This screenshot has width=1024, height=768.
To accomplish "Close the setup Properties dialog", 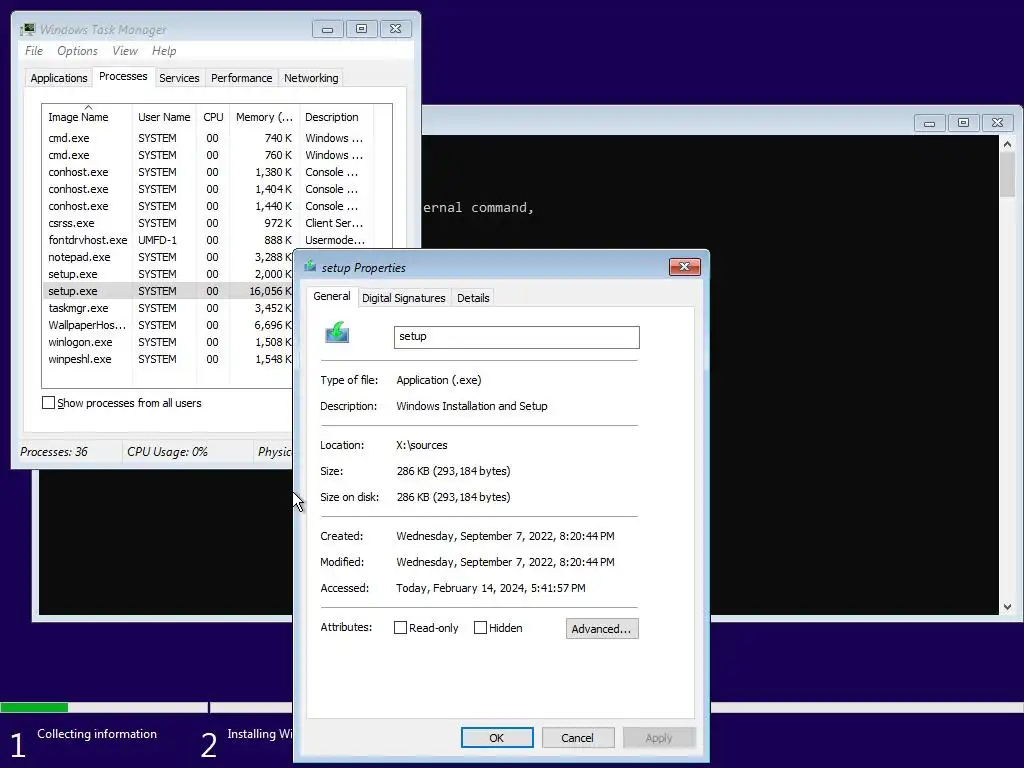I will click(684, 266).
